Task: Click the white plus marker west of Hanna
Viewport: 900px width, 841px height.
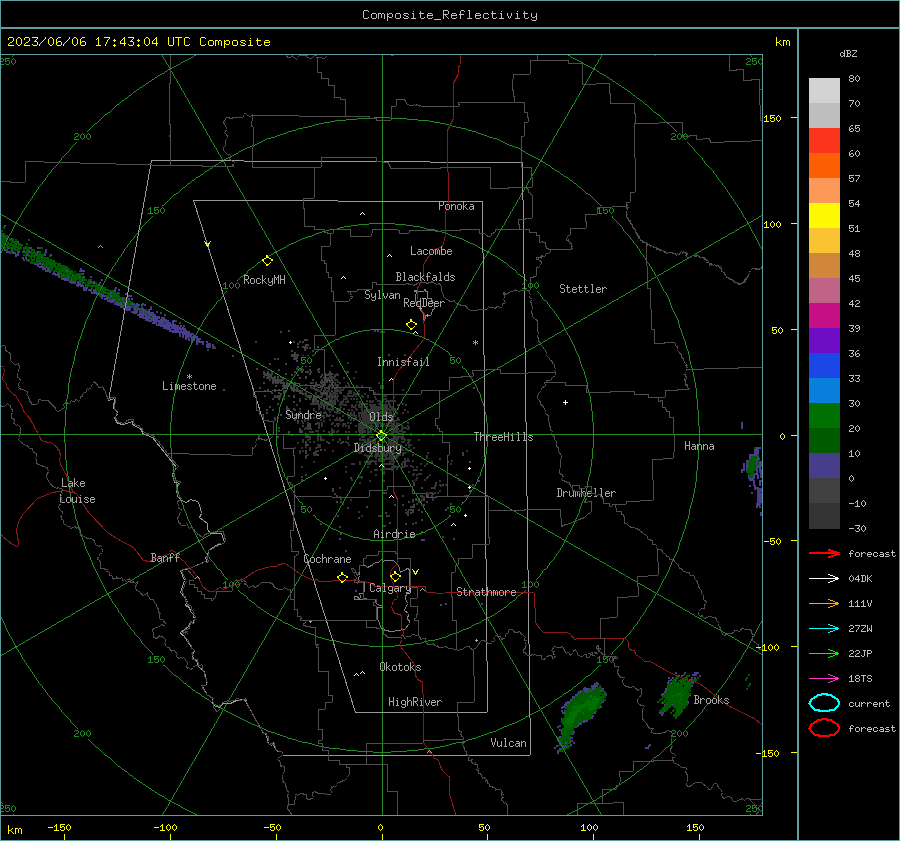Action: point(565,402)
